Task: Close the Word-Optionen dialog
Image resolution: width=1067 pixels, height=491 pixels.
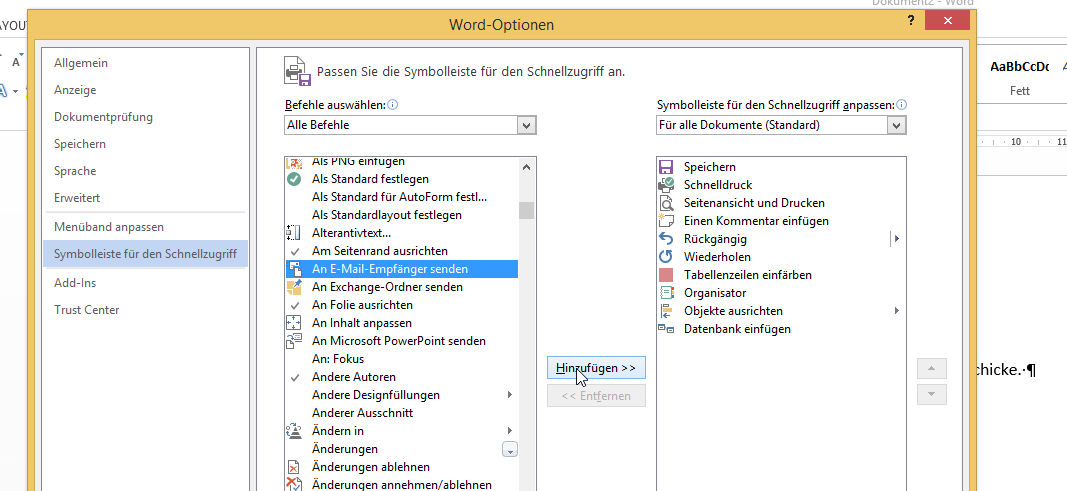Action: point(947,21)
